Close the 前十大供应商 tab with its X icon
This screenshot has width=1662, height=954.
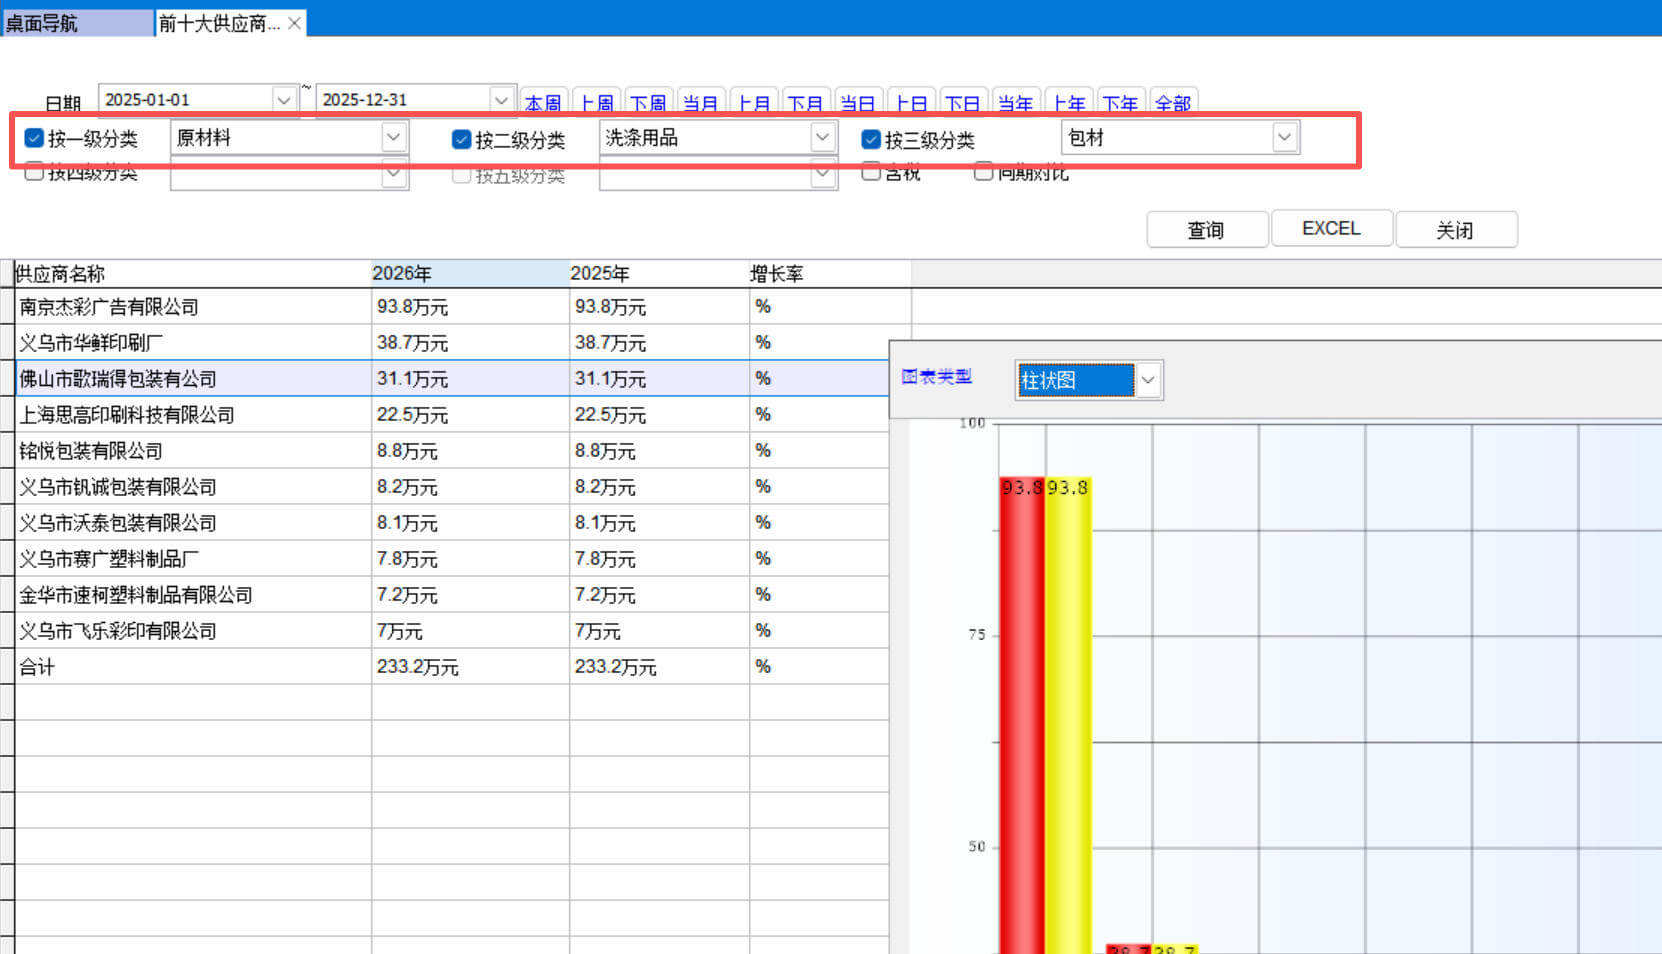coord(295,23)
